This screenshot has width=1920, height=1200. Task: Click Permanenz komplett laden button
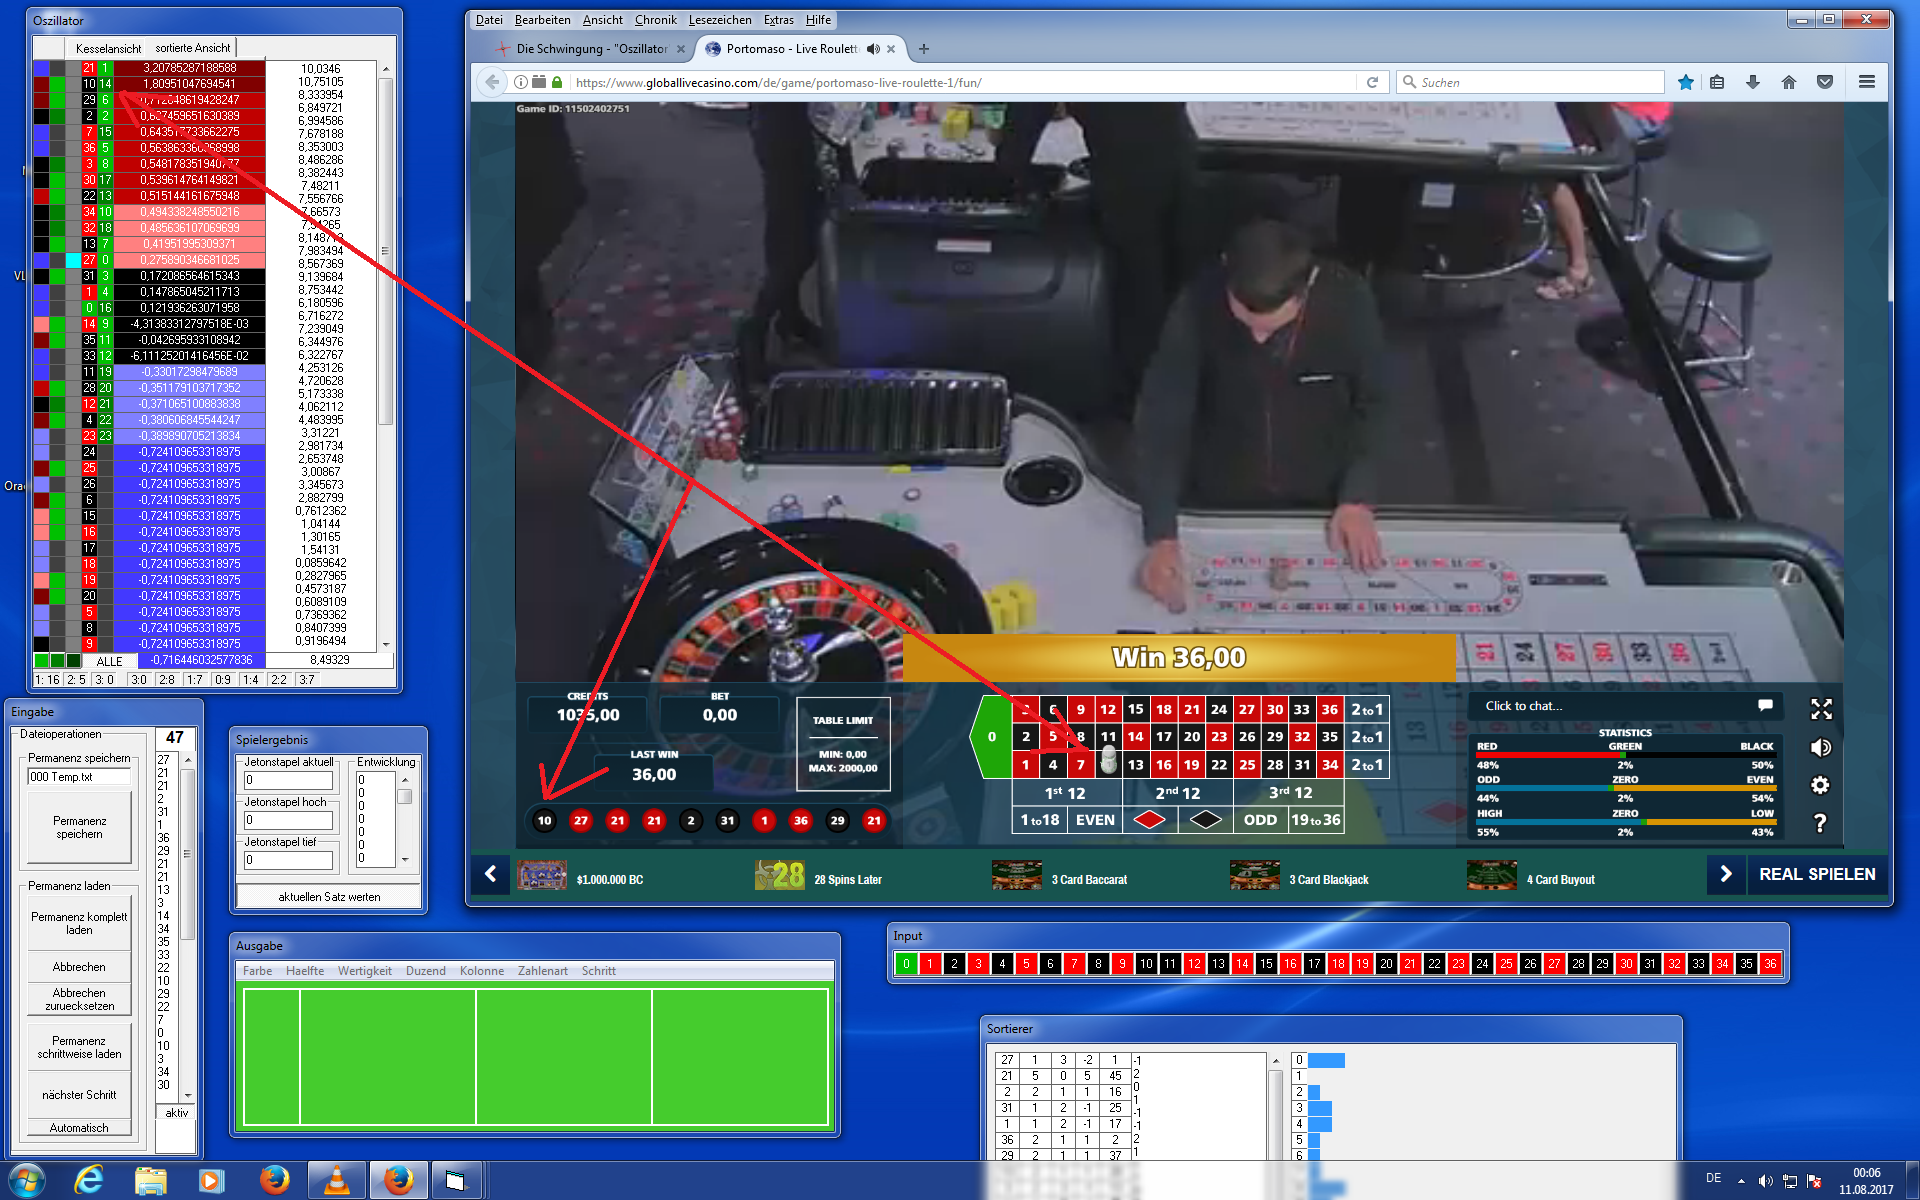(x=79, y=923)
